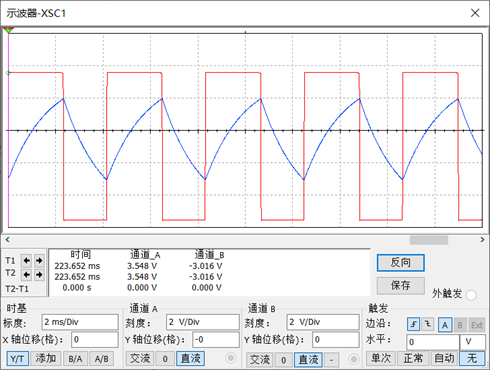
Task: Click the 反向 reverse button
Action: (x=401, y=263)
